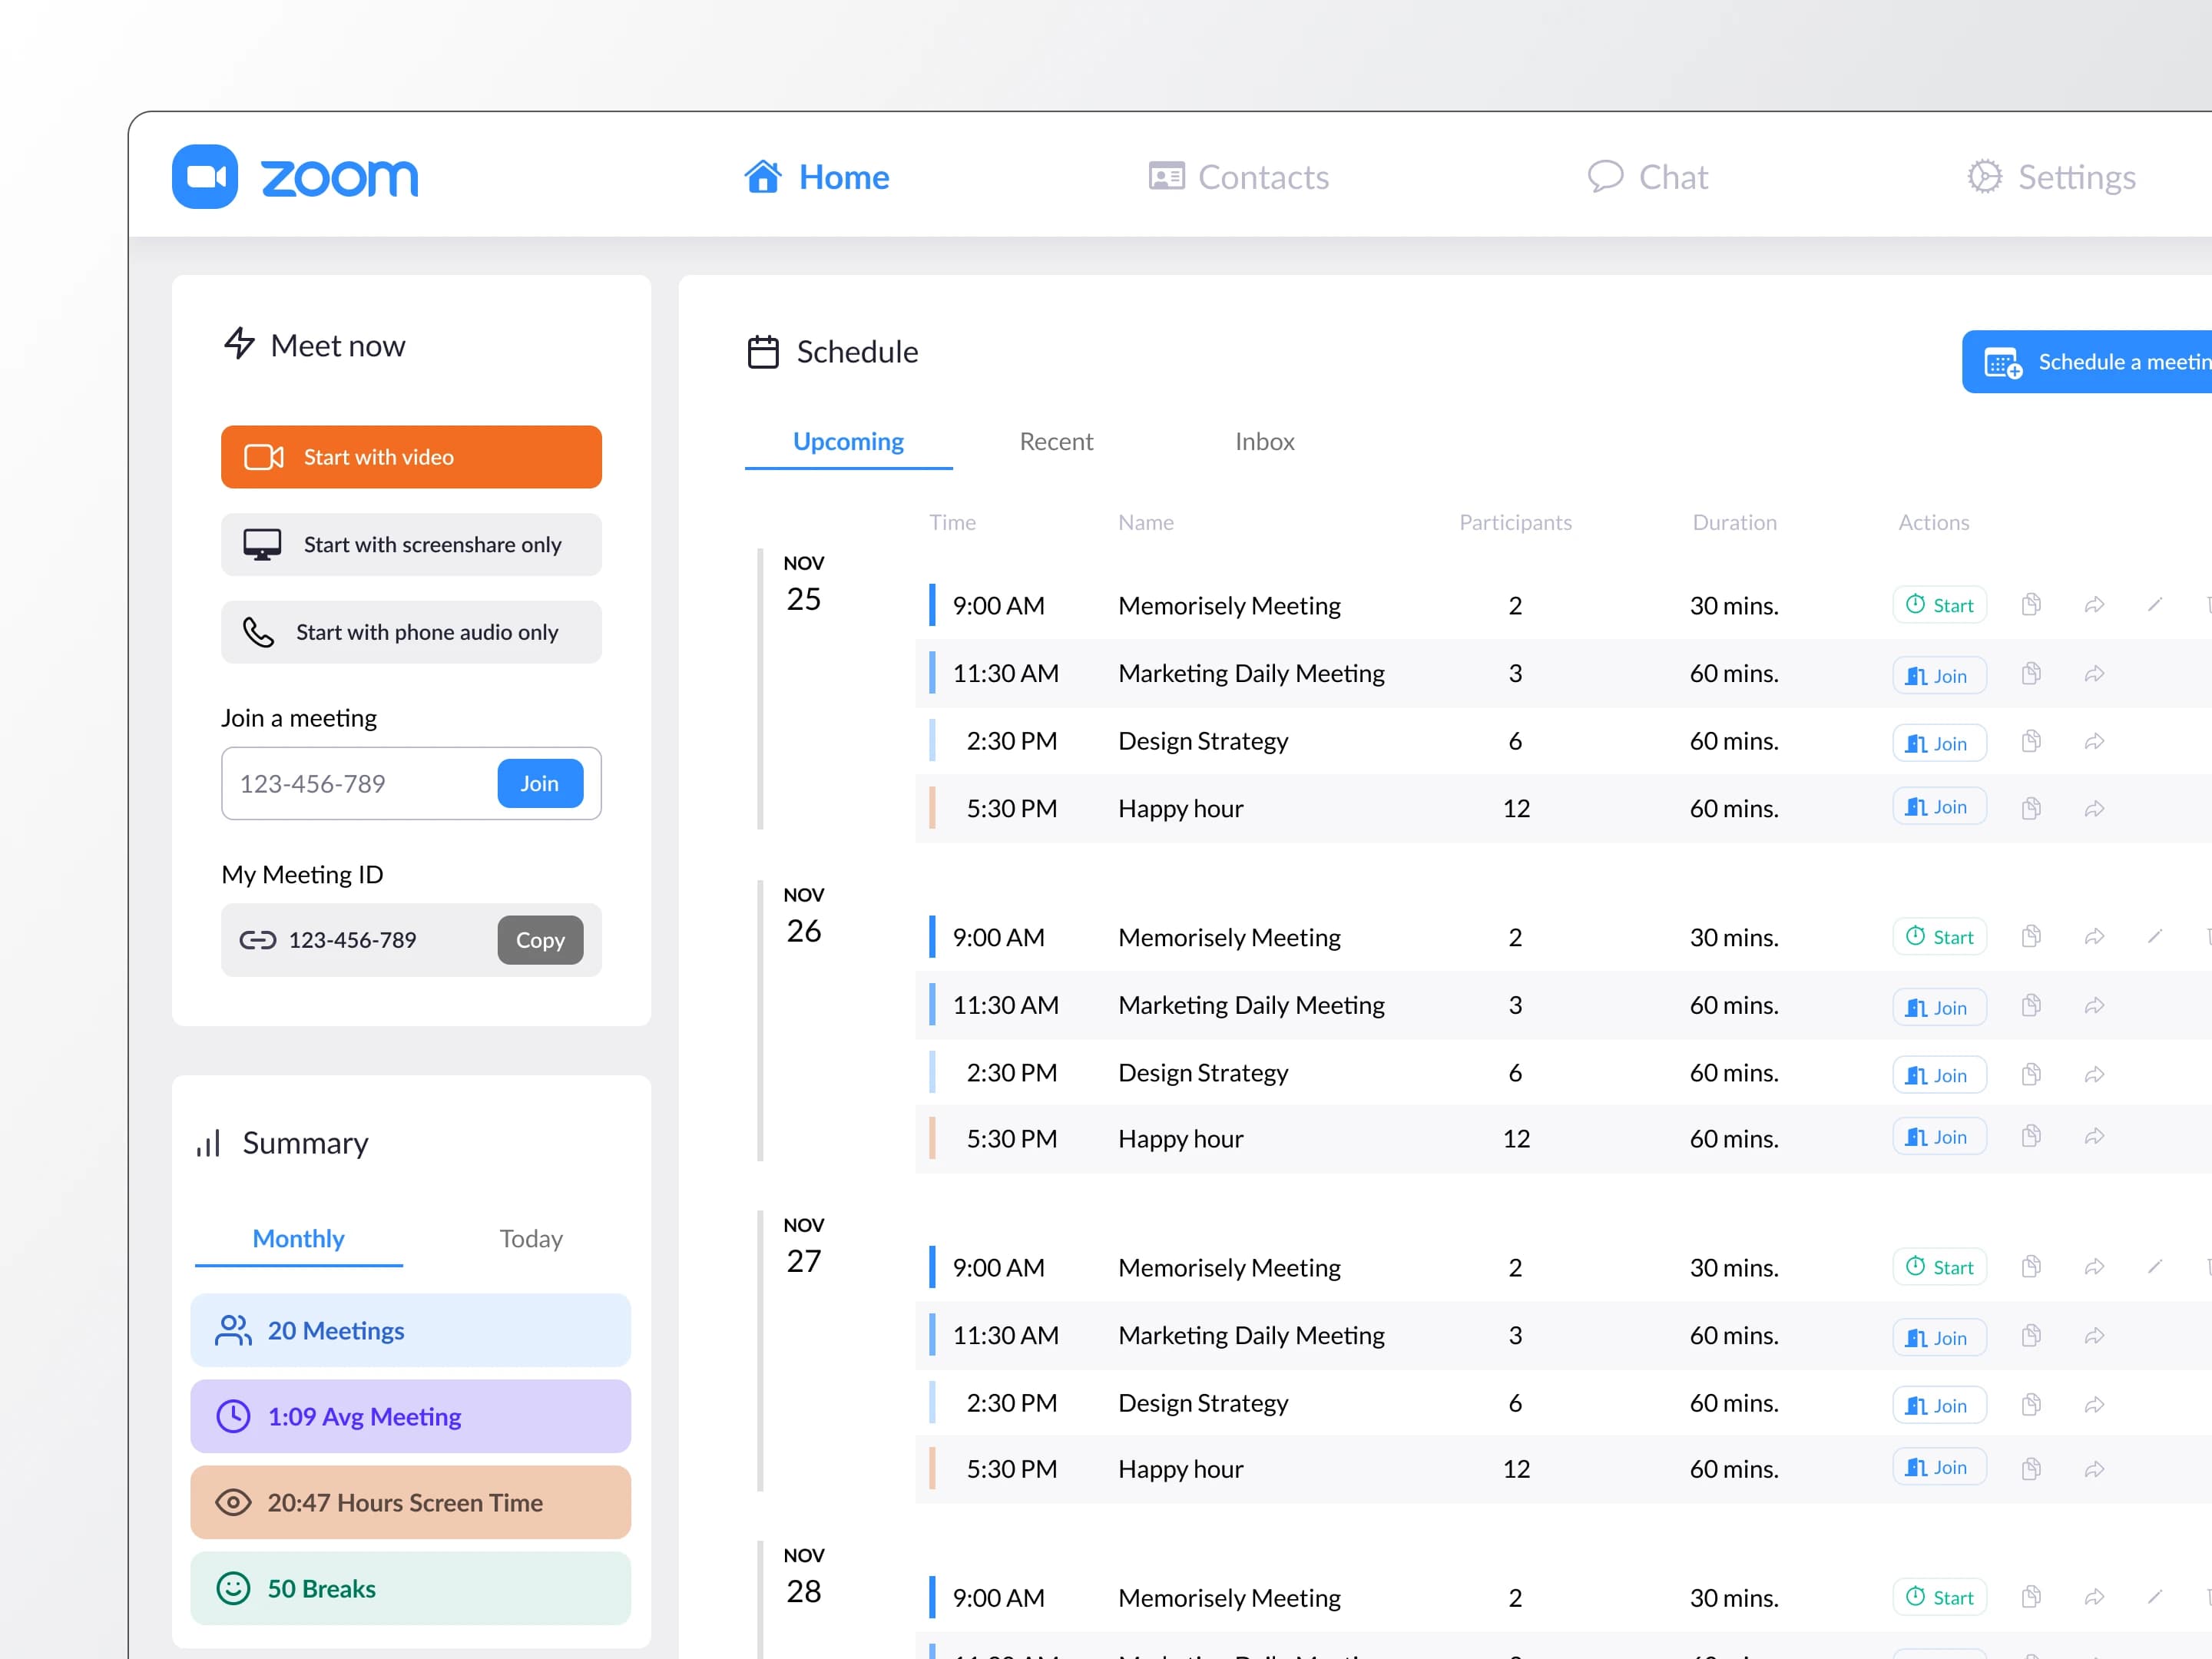Share the Nov 27 Design Strategy meeting
2212x1659 pixels.
(x=2094, y=1405)
